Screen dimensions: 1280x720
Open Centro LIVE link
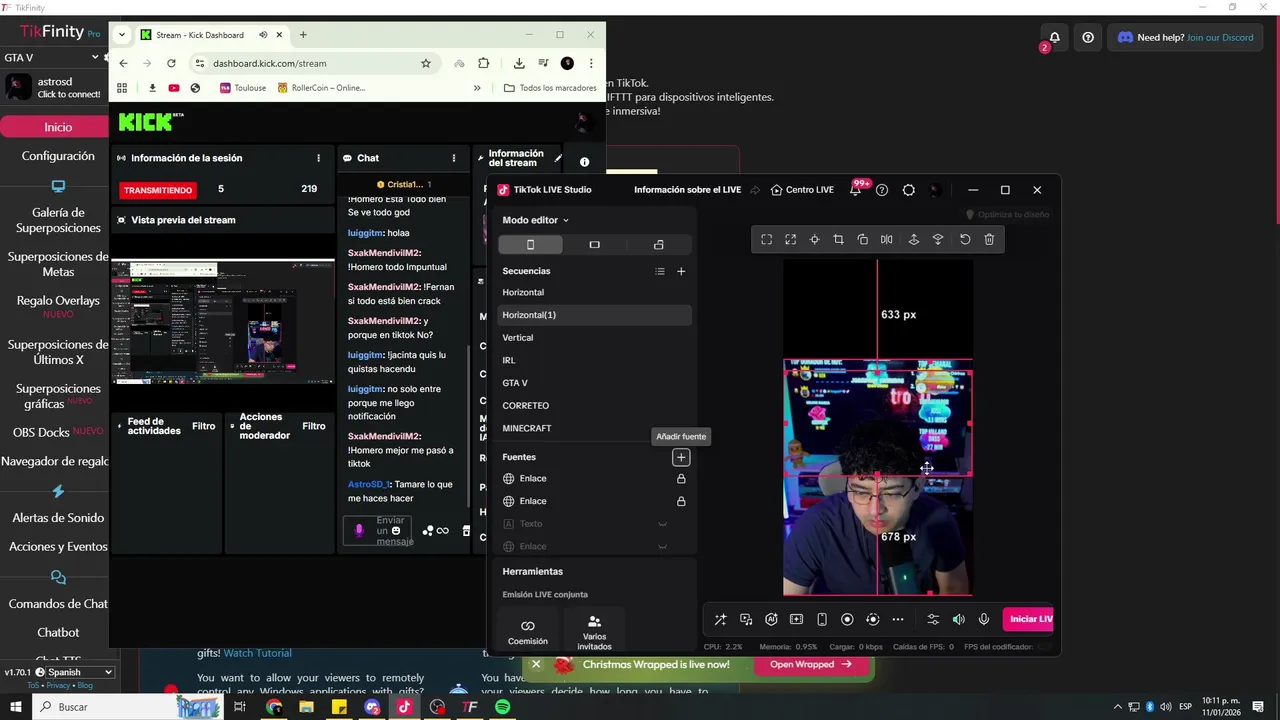803,190
